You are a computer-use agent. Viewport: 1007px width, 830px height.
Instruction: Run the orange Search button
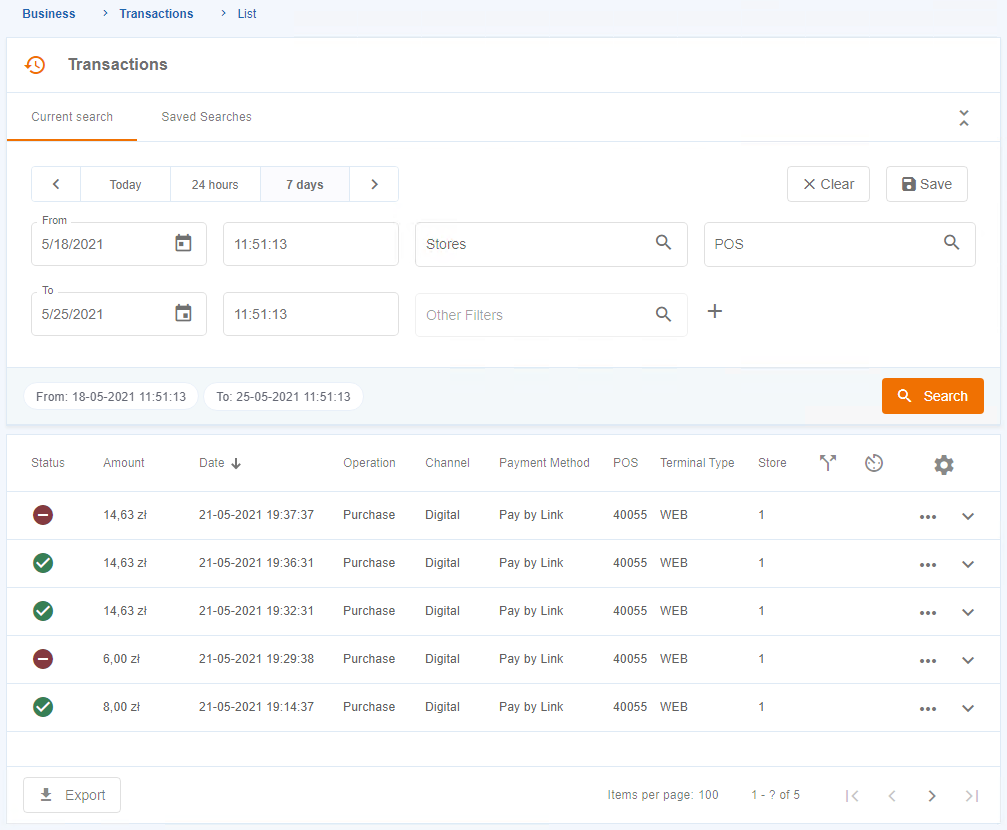click(932, 396)
